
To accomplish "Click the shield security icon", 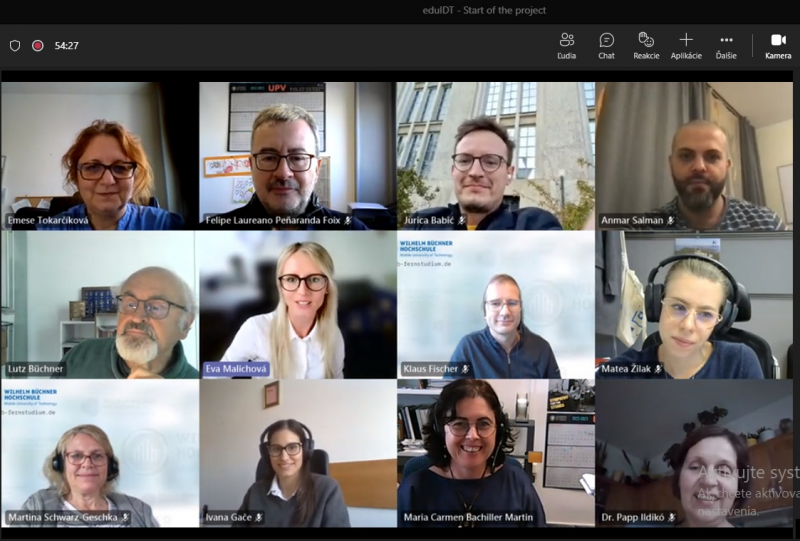I will click(15, 45).
